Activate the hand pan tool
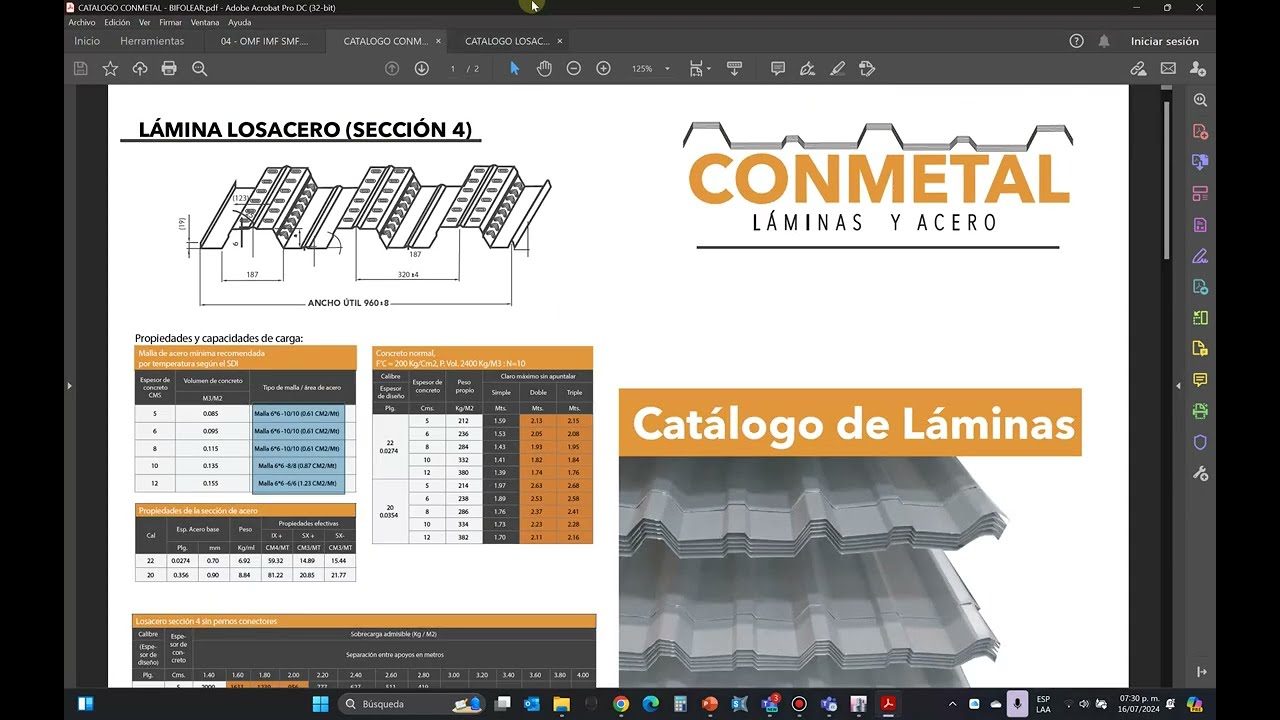Screen dimensions: 1280x720 544,68
